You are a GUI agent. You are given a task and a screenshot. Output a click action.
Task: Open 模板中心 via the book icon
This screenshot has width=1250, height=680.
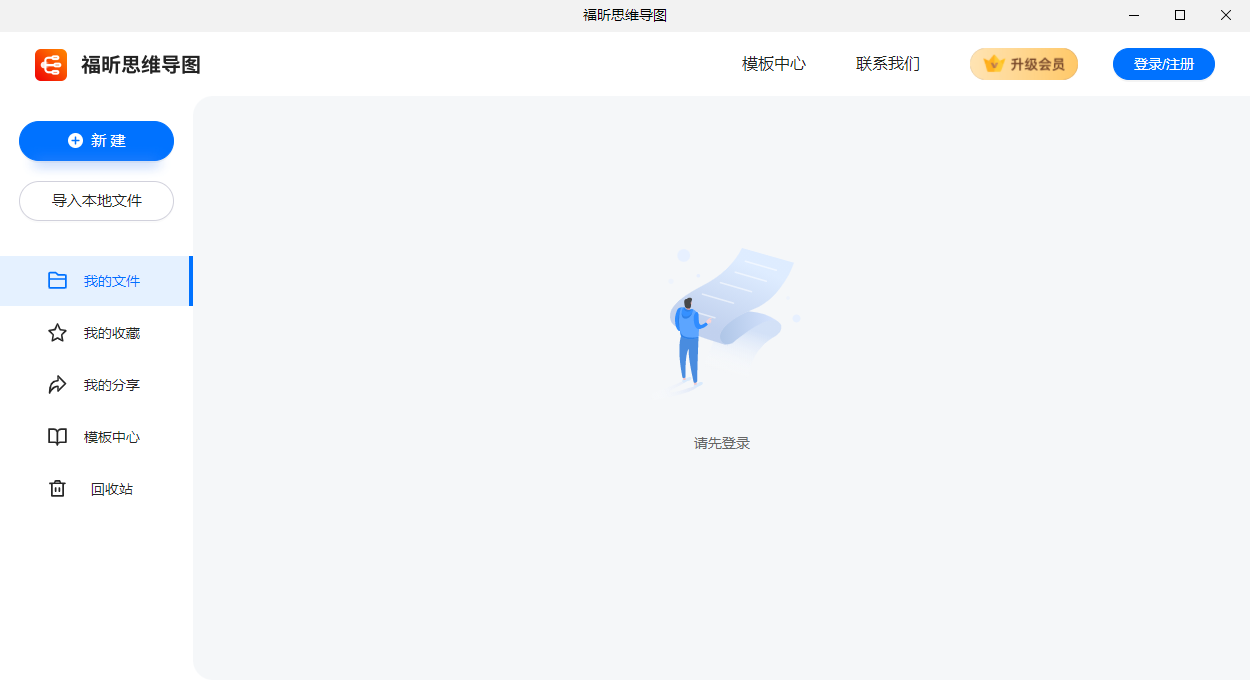pyautogui.click(x=57, y=436)
